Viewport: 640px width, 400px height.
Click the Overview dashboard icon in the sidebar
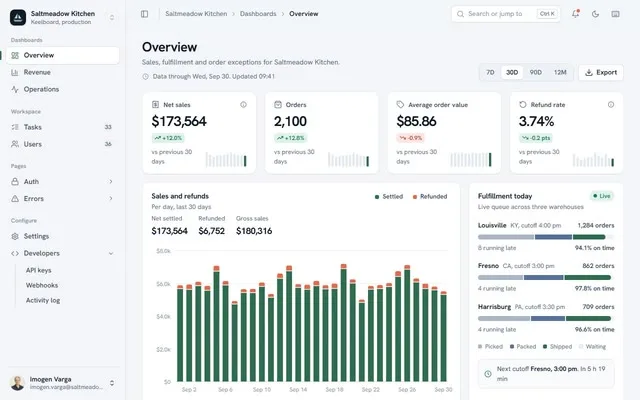15,56
